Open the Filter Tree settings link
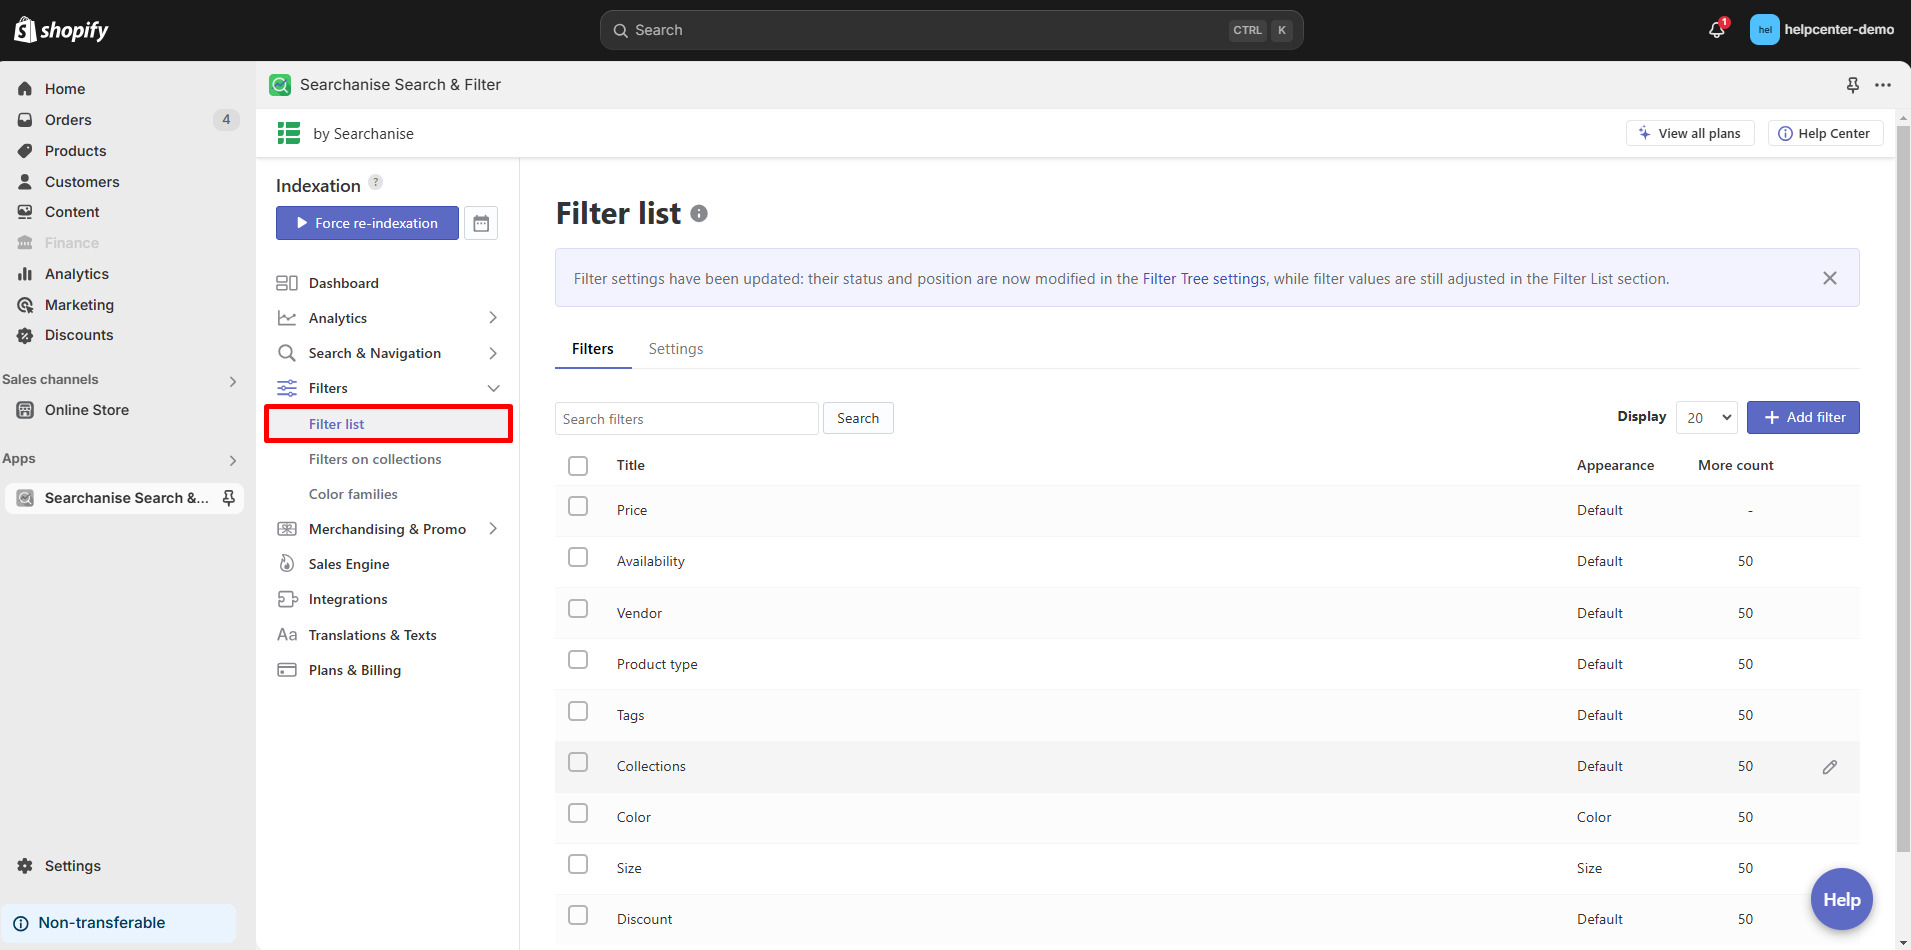This screenshot has height=950, width=1911. coord(1203,278)
